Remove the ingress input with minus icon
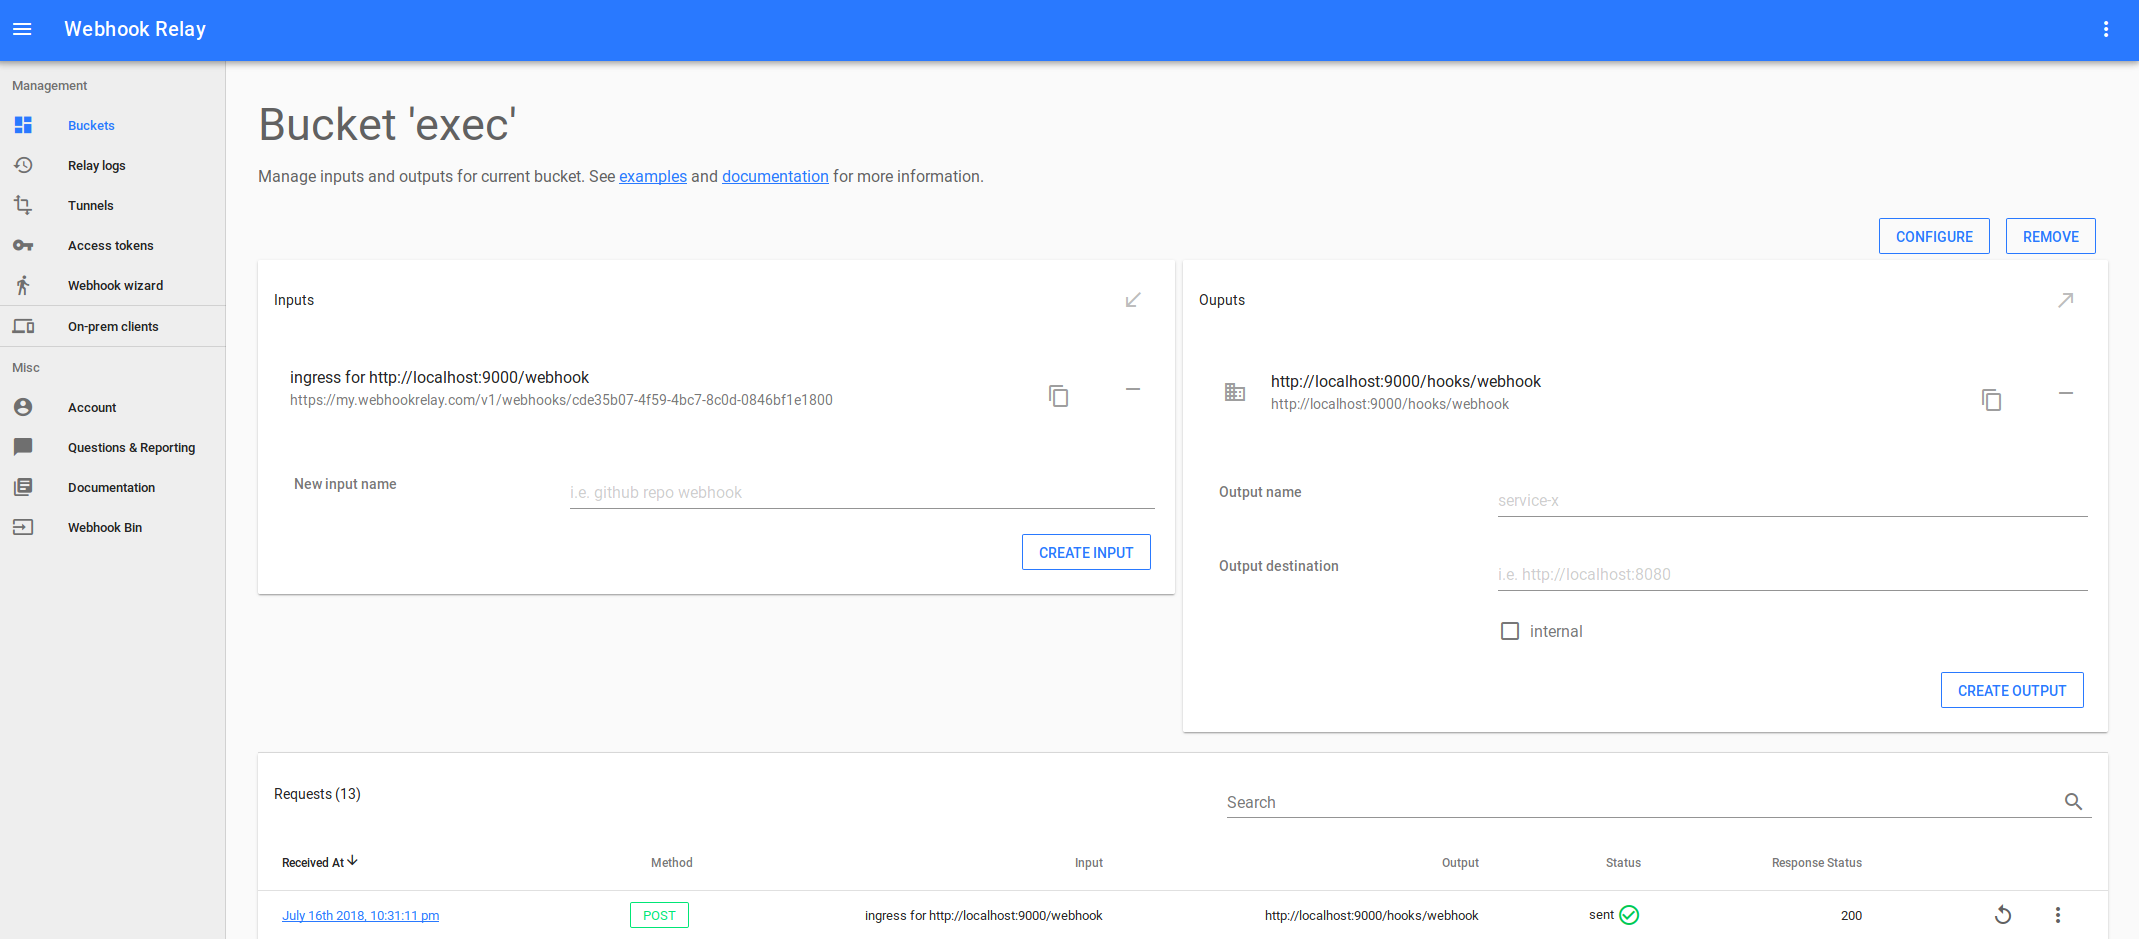 (1132, 389)
